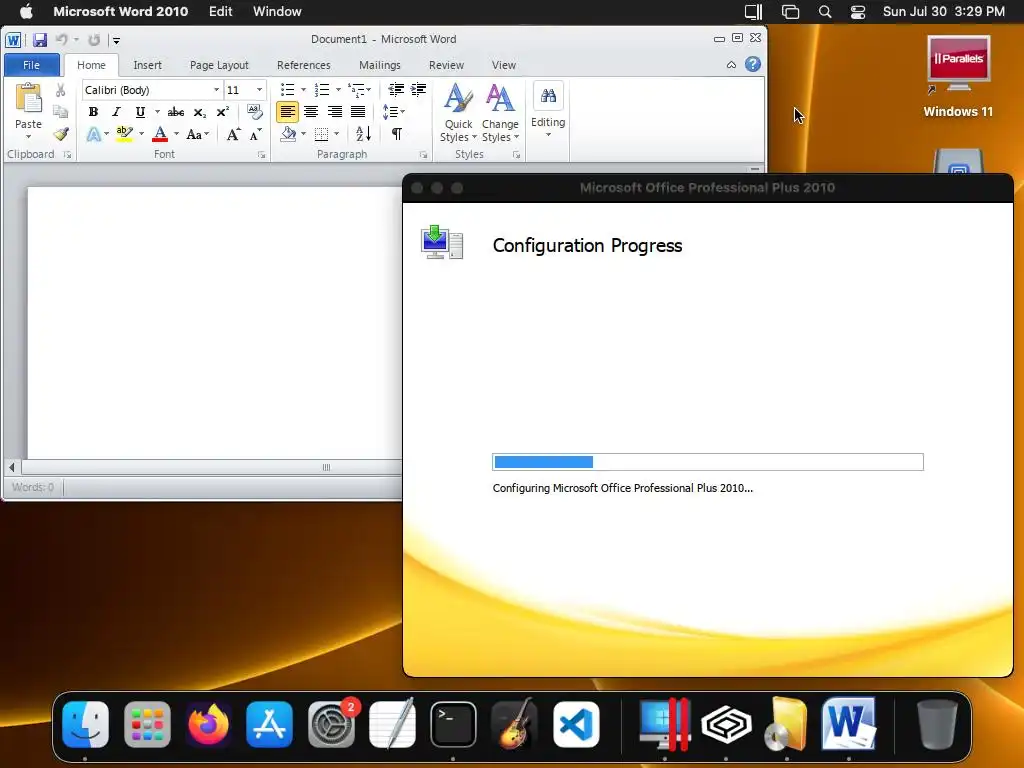Click the Words: 0 status bar counter
1024x768 pixels.
point(33,487)
